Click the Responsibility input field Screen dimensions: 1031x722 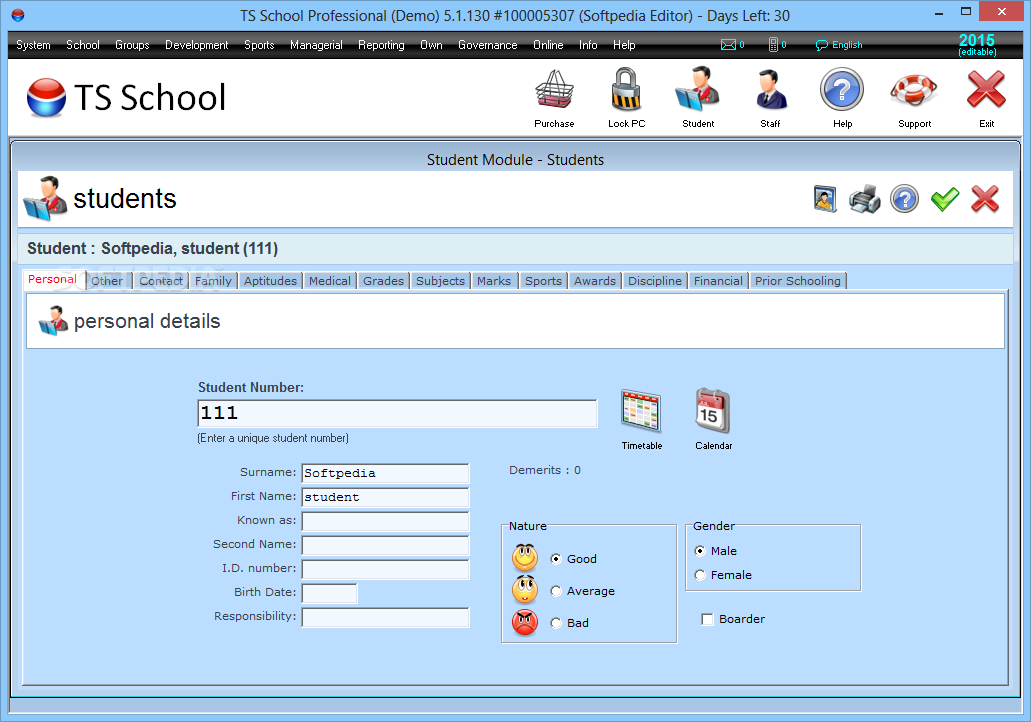pyautogui.click(x=385, y=617)
